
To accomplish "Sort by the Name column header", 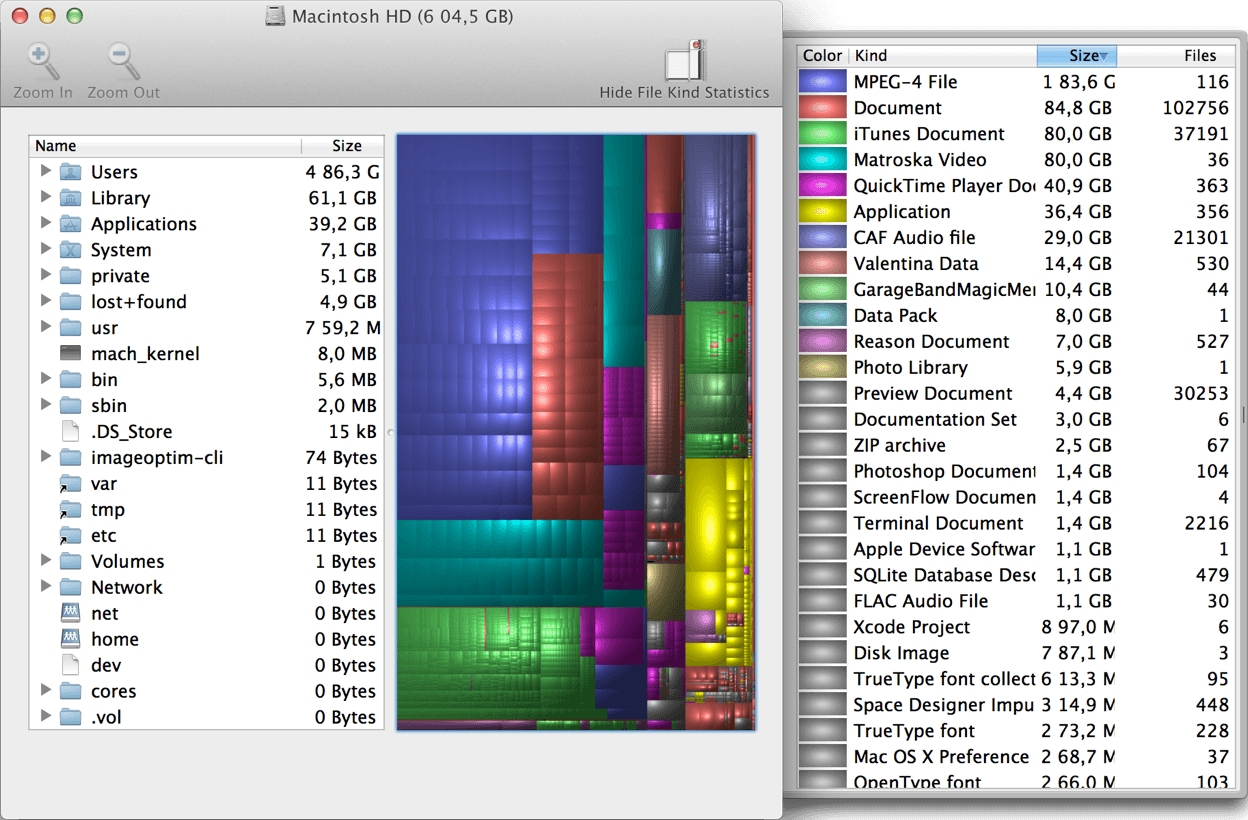I will tap(165, 146).
